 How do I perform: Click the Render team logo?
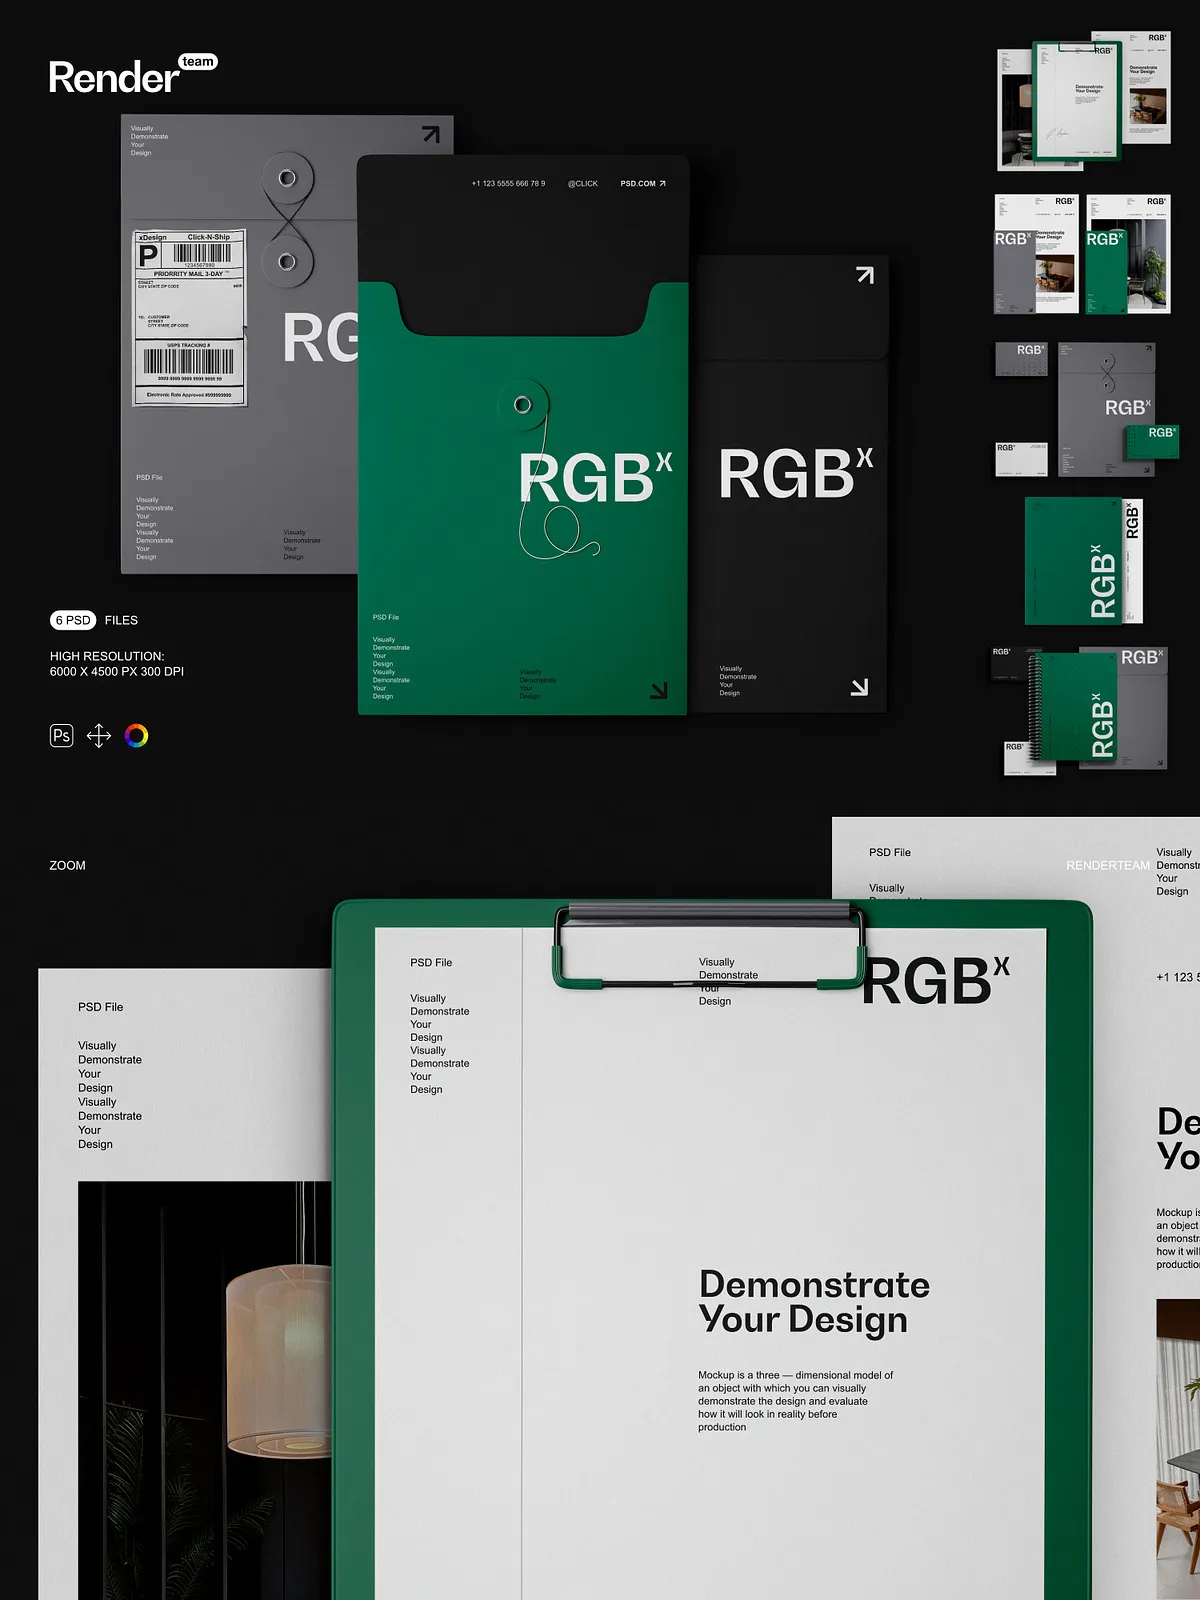132,76
